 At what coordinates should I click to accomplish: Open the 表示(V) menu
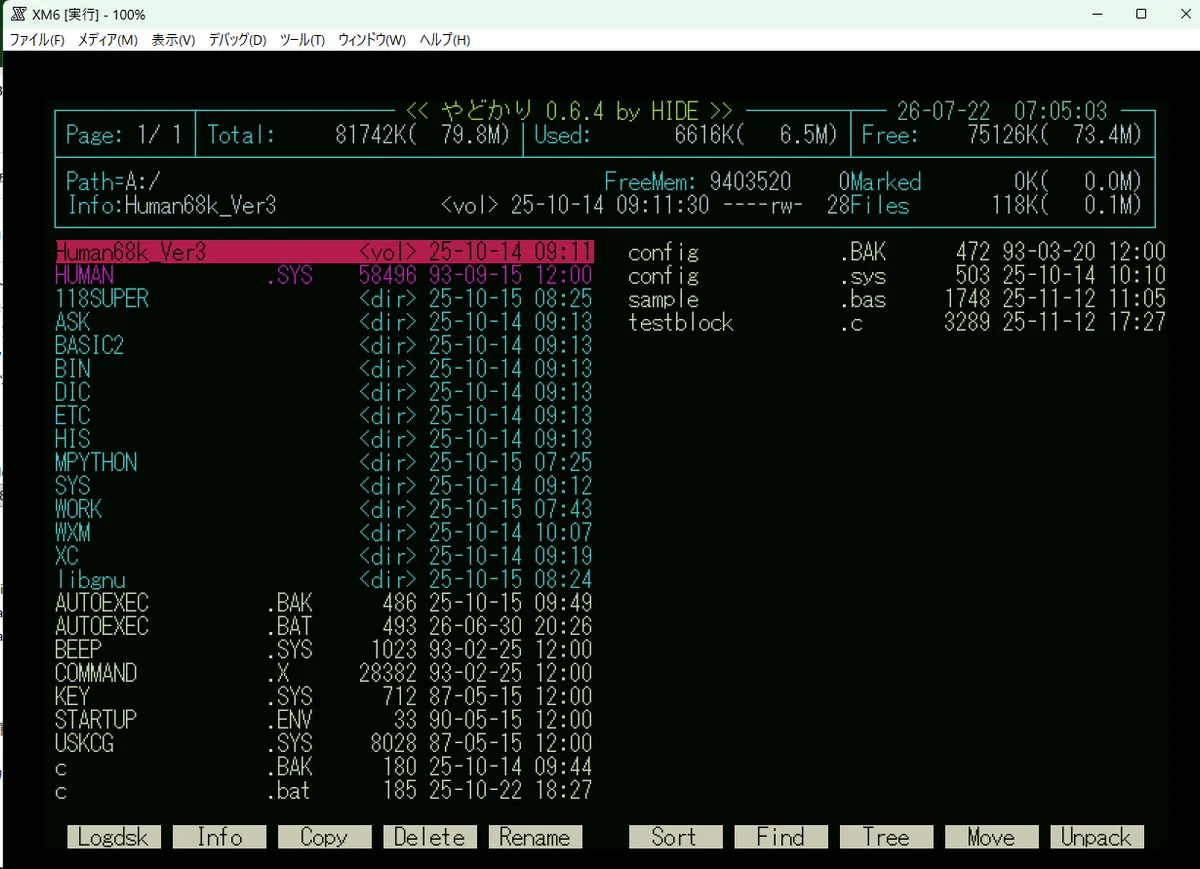click(173, 40)
